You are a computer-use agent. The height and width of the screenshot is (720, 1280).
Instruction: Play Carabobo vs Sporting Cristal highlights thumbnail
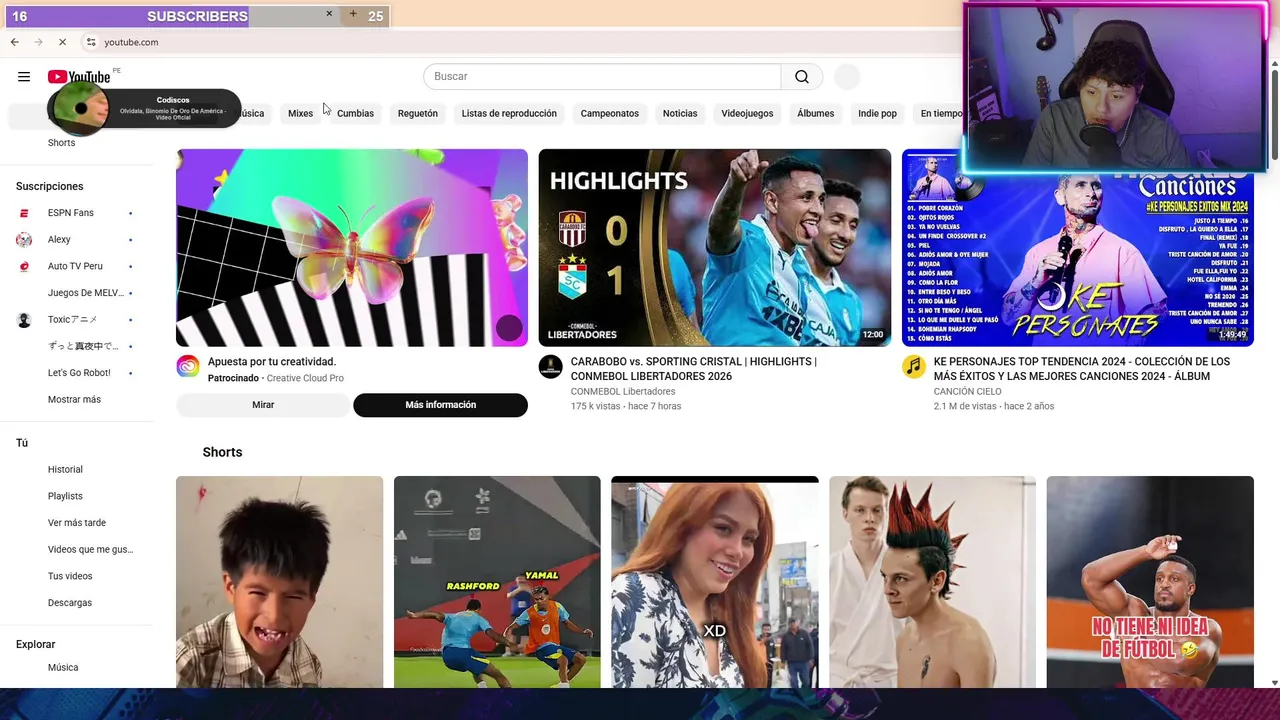point(715,248)
